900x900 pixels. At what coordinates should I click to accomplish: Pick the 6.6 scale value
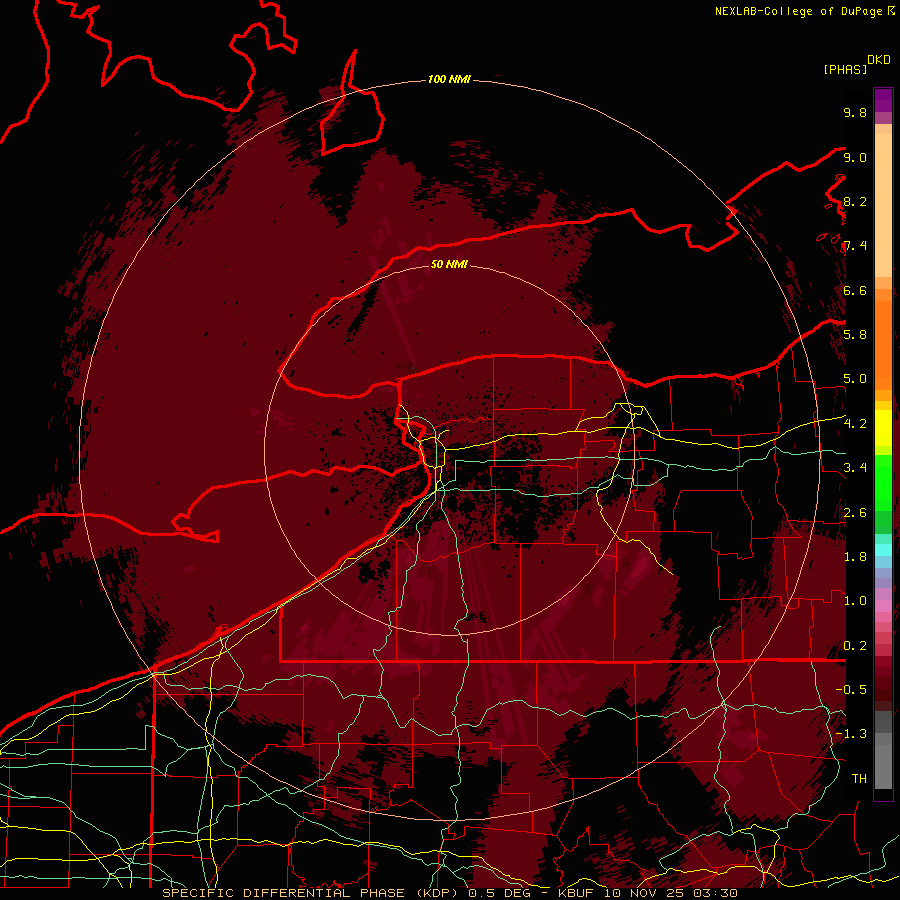point(855,290)
